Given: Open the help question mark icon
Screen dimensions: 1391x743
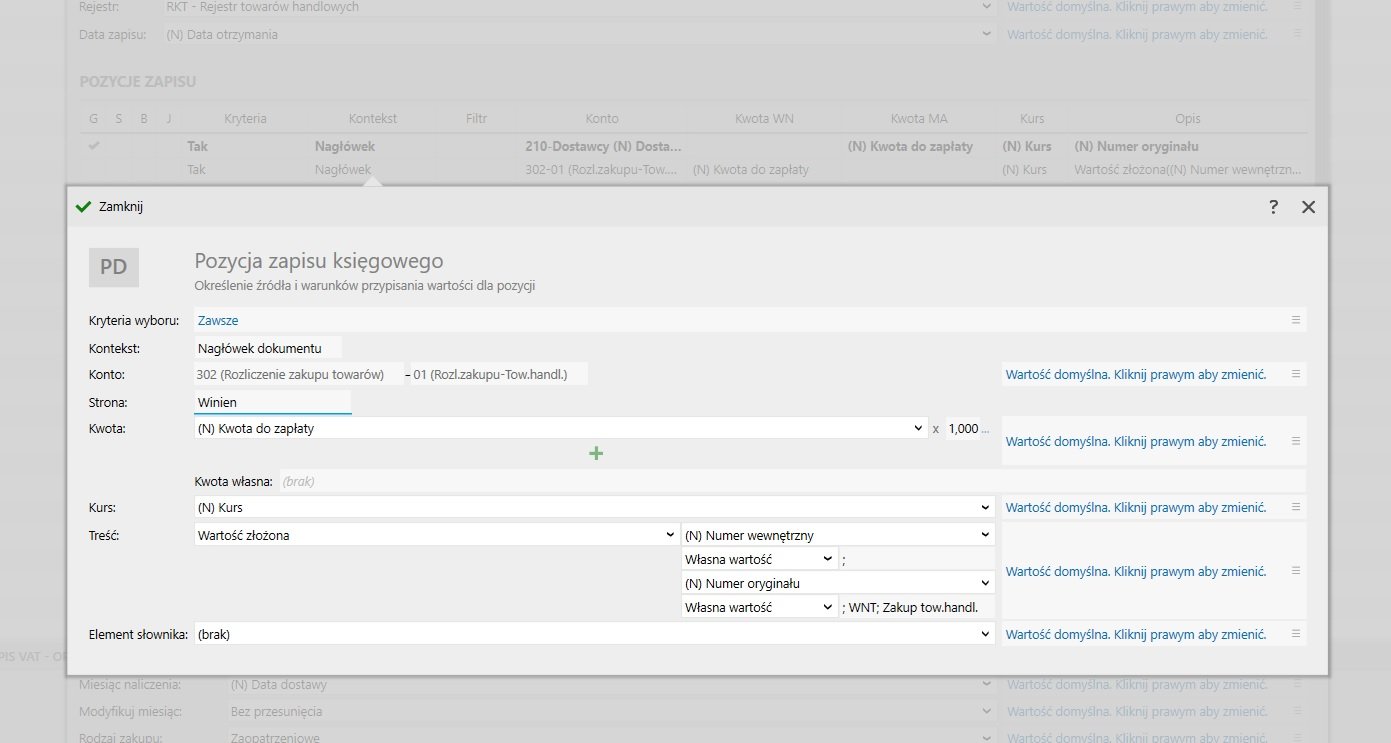Looking at the screenshot, I should [1273, 207].
